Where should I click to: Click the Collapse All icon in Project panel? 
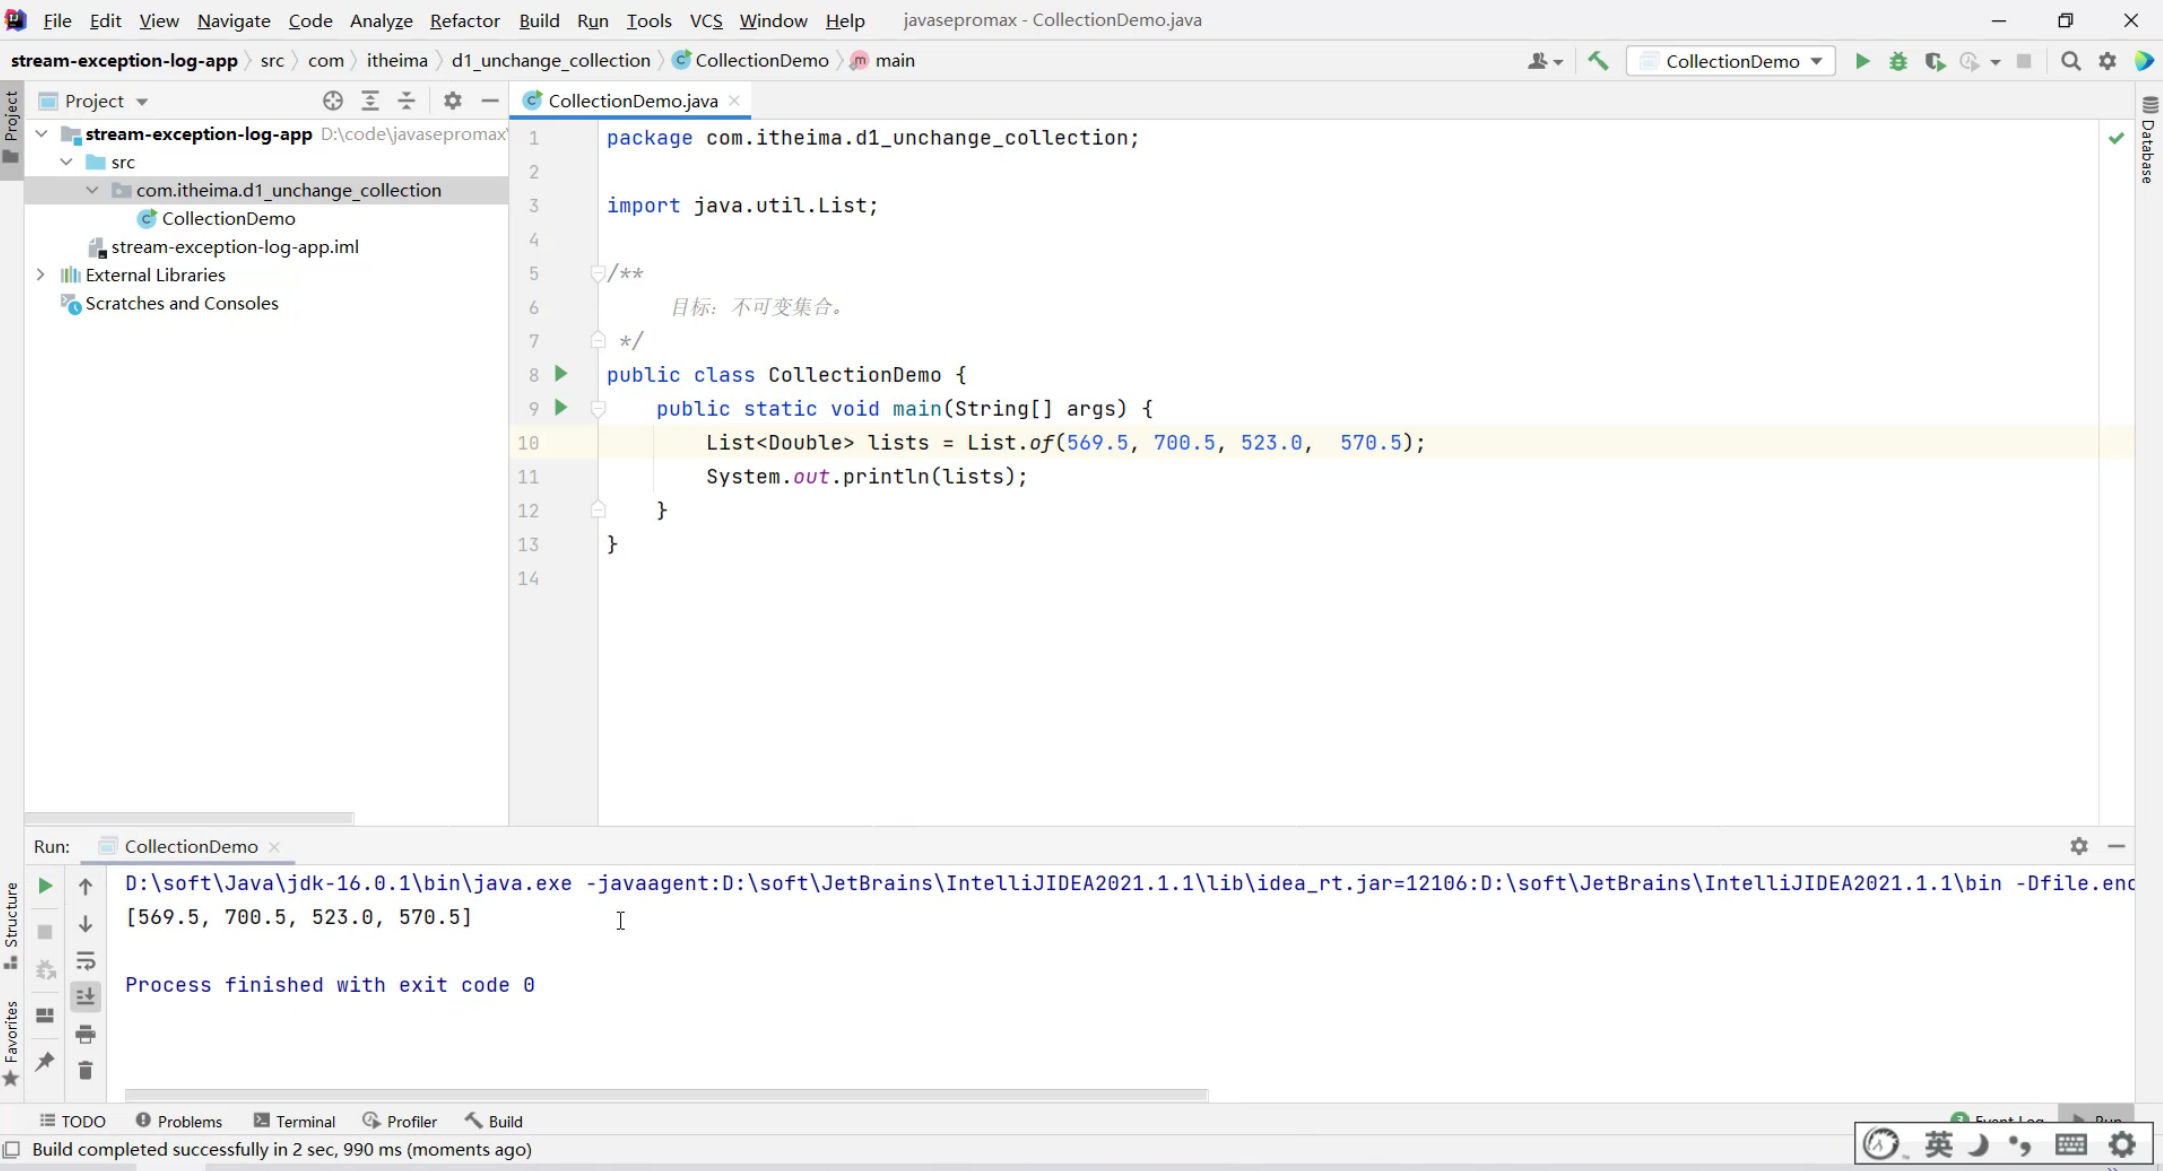[406, 101]
